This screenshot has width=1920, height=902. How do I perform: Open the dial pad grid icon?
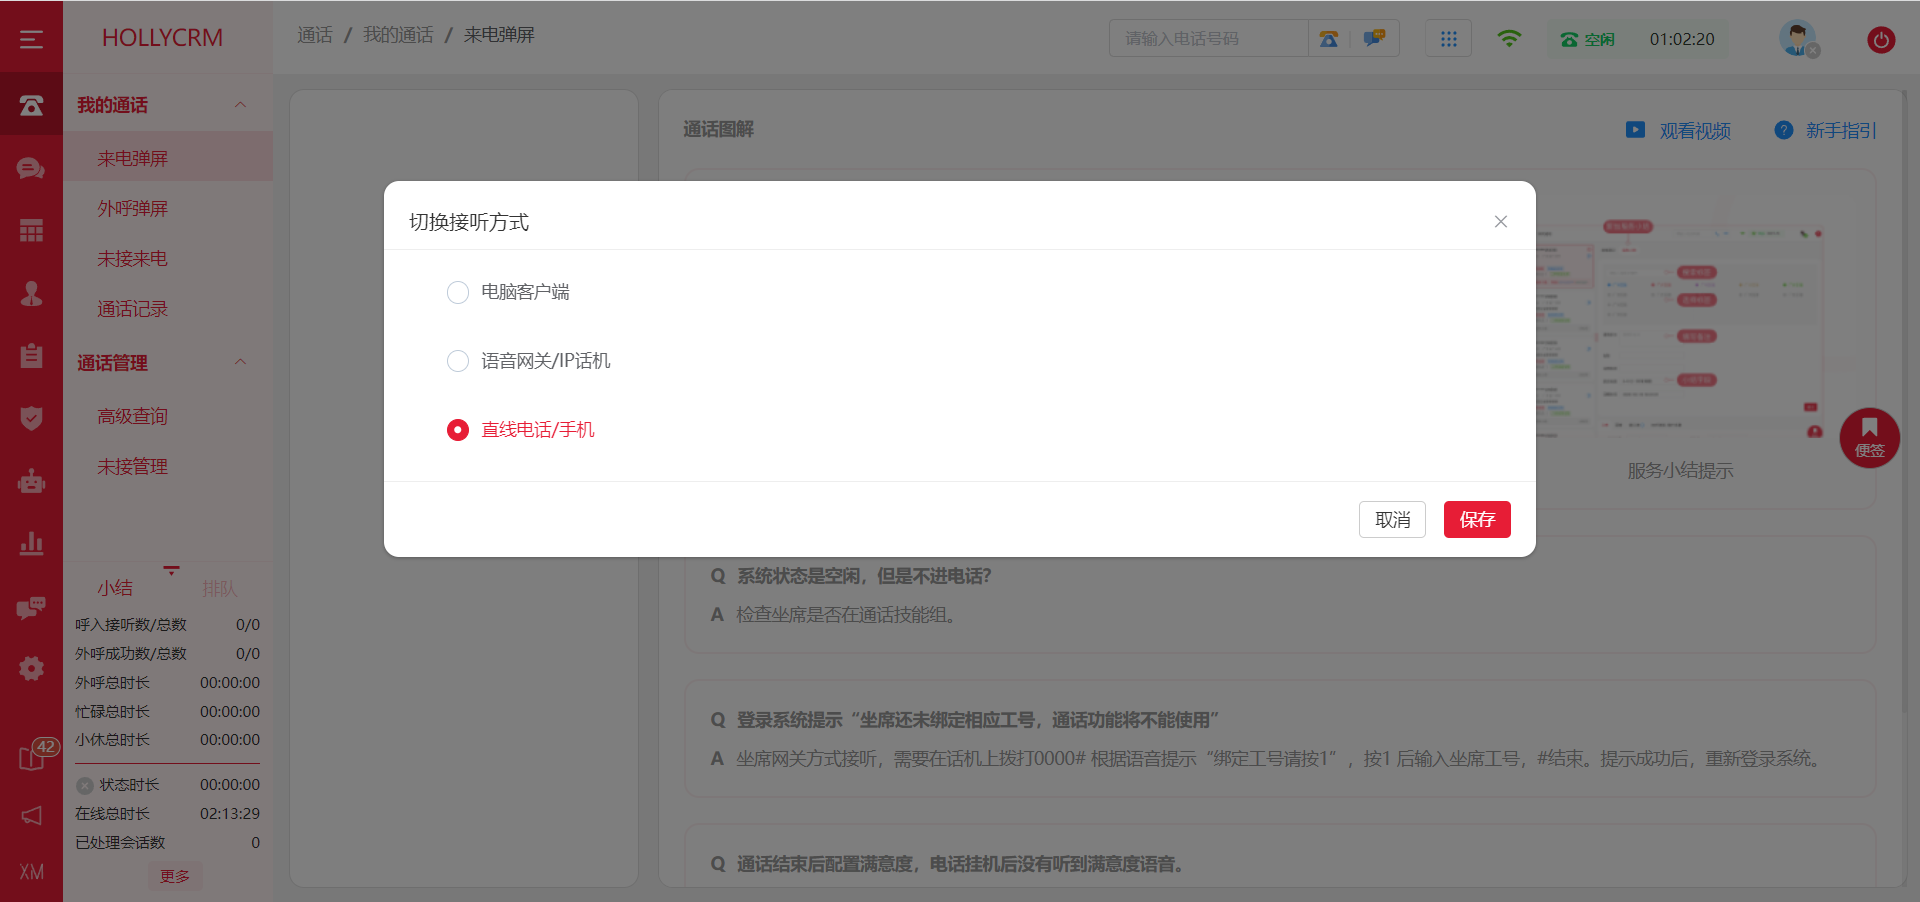coord(1448,39)
